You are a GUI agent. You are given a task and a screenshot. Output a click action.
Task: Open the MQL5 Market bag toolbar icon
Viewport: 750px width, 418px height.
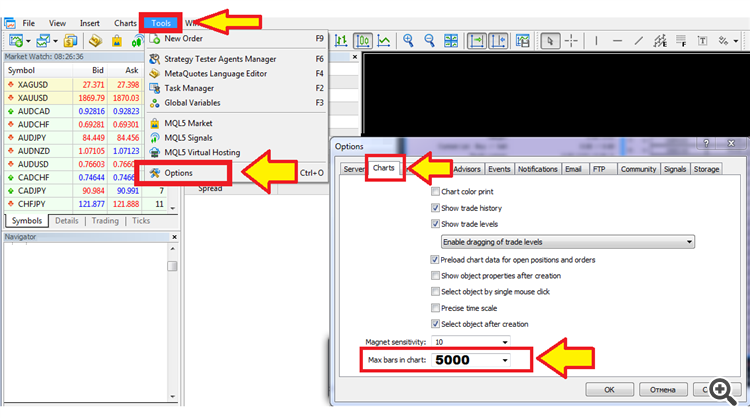pos(117,41)
